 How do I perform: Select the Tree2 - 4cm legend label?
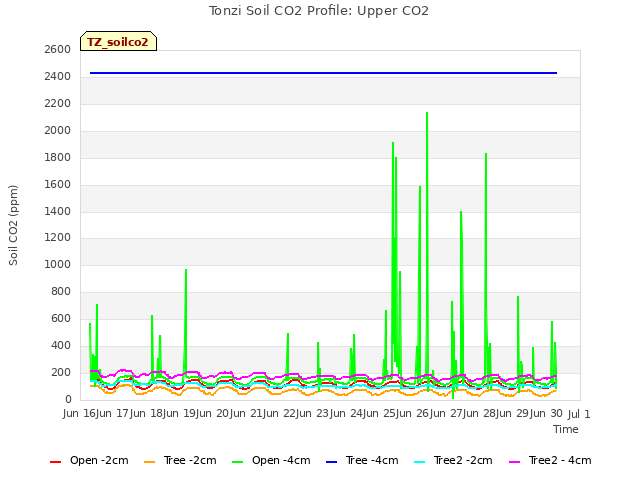(x=560, y=460)
